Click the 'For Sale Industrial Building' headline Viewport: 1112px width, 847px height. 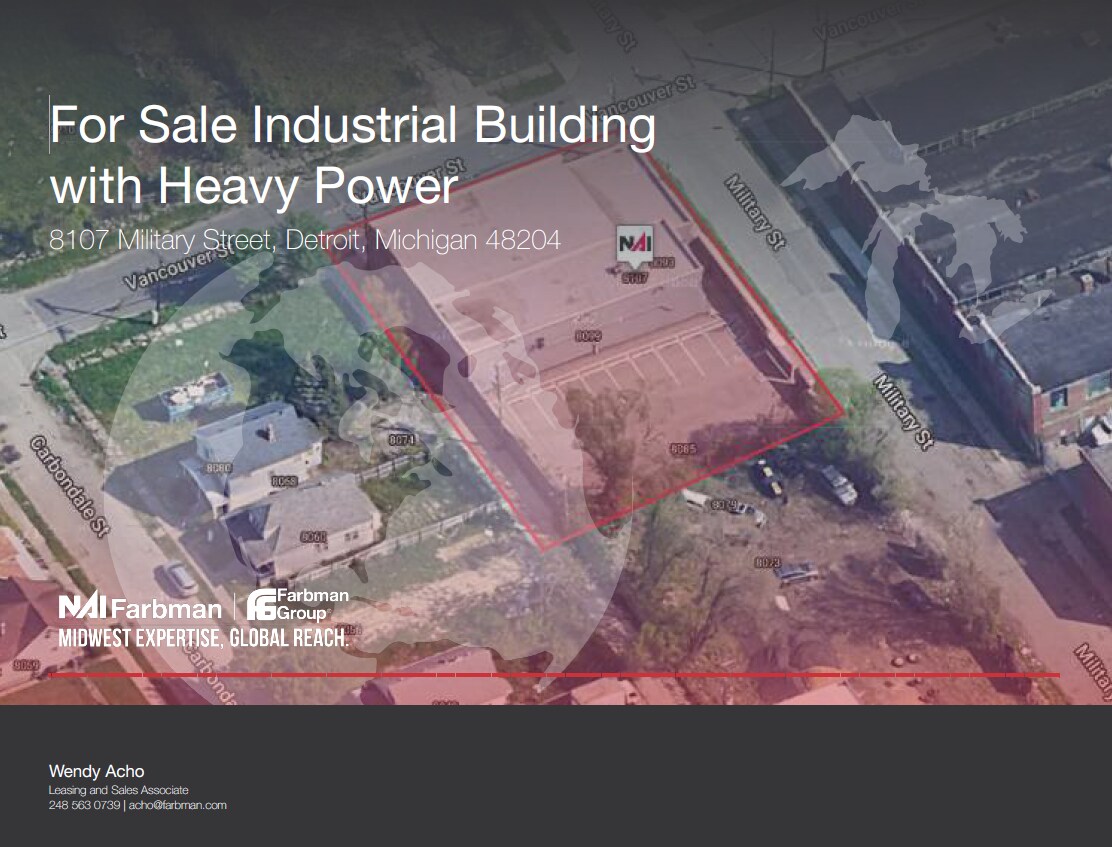point(353,125)
